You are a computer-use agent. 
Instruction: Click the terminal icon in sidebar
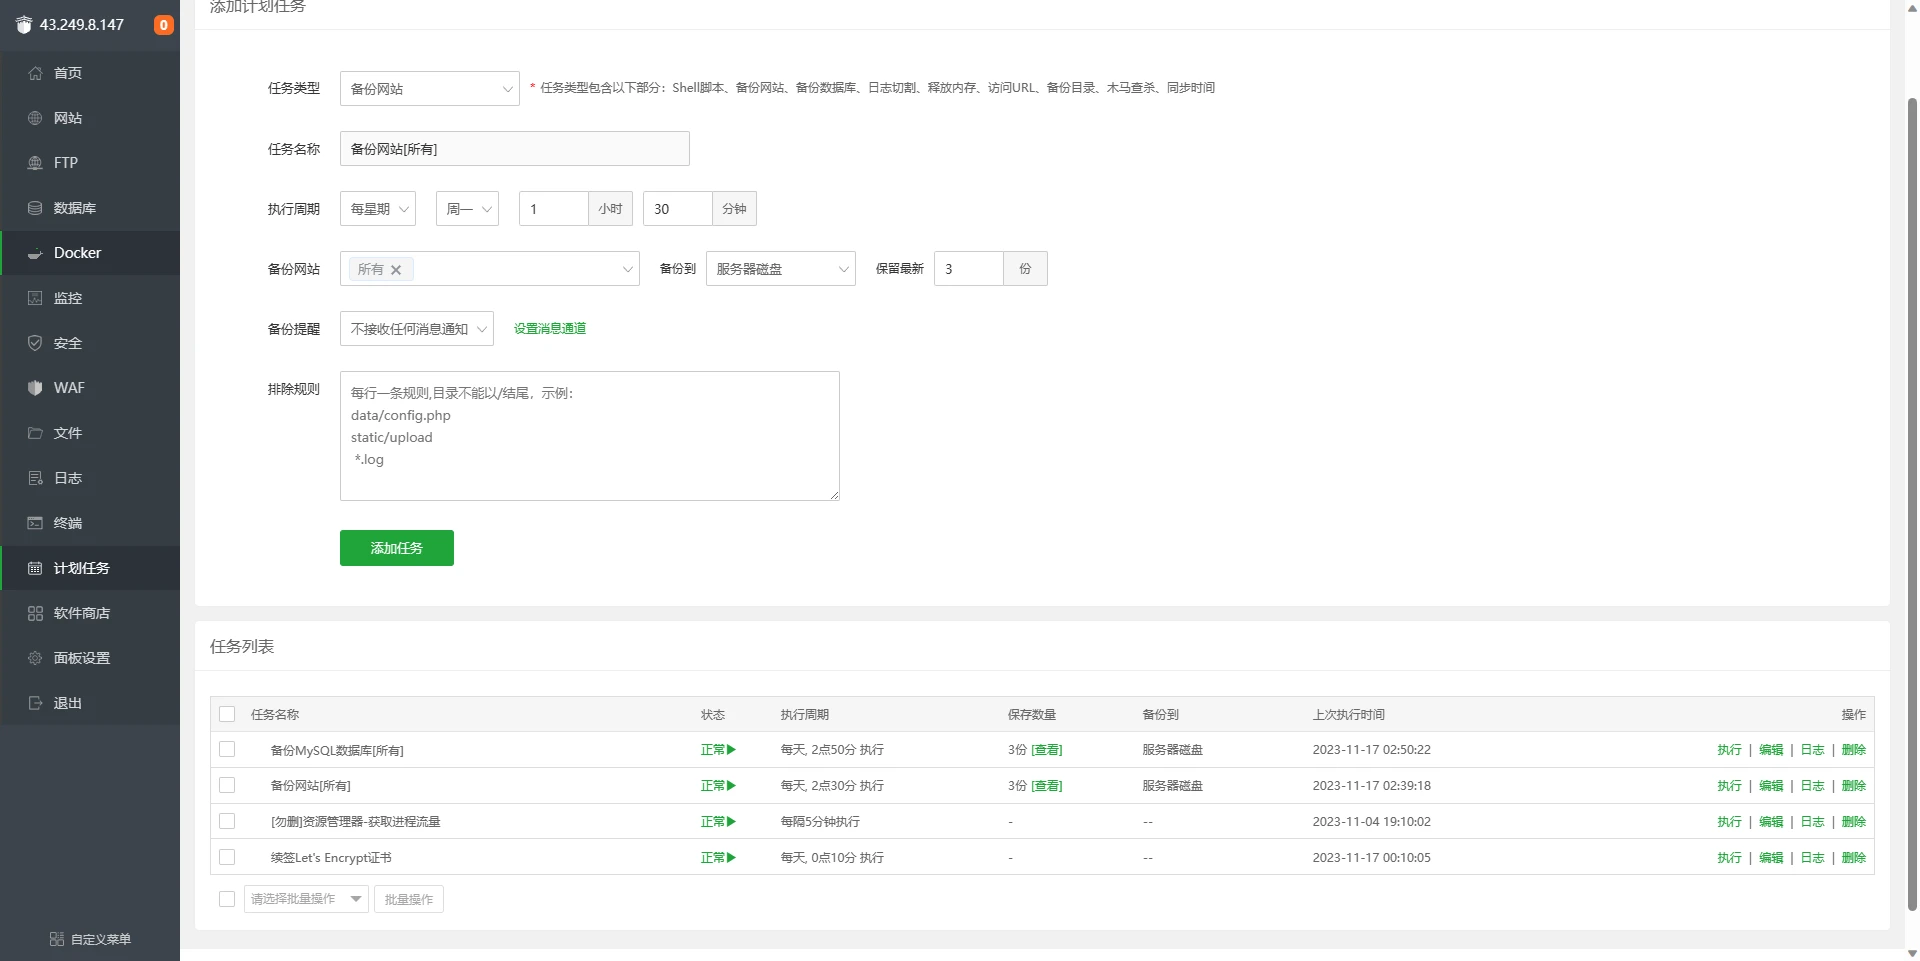(35, 523)
